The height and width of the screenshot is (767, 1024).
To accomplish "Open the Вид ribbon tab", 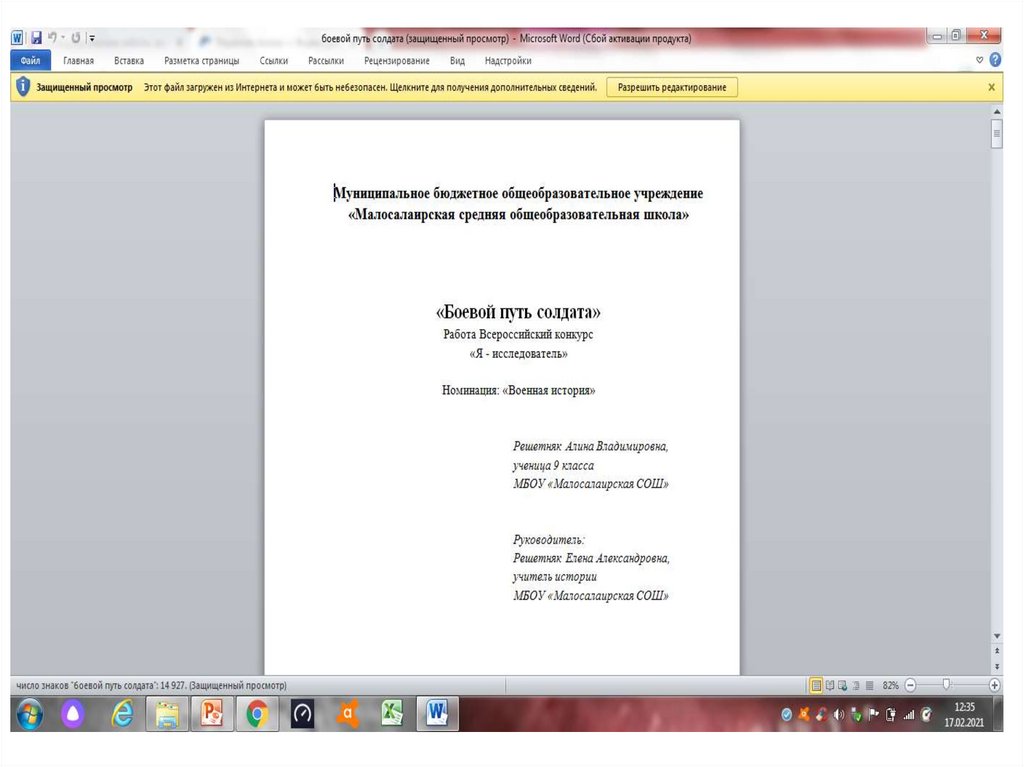I will pyautogui.click(x=457, y=61).
